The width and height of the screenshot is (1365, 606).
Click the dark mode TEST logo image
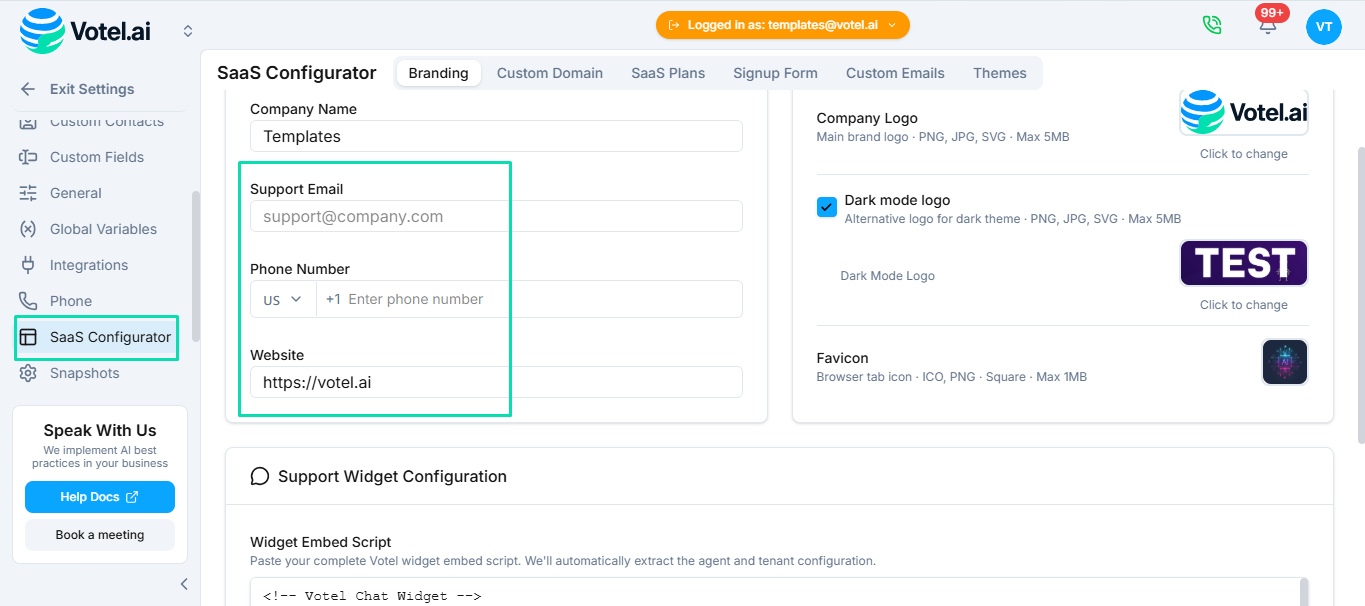1243,263
